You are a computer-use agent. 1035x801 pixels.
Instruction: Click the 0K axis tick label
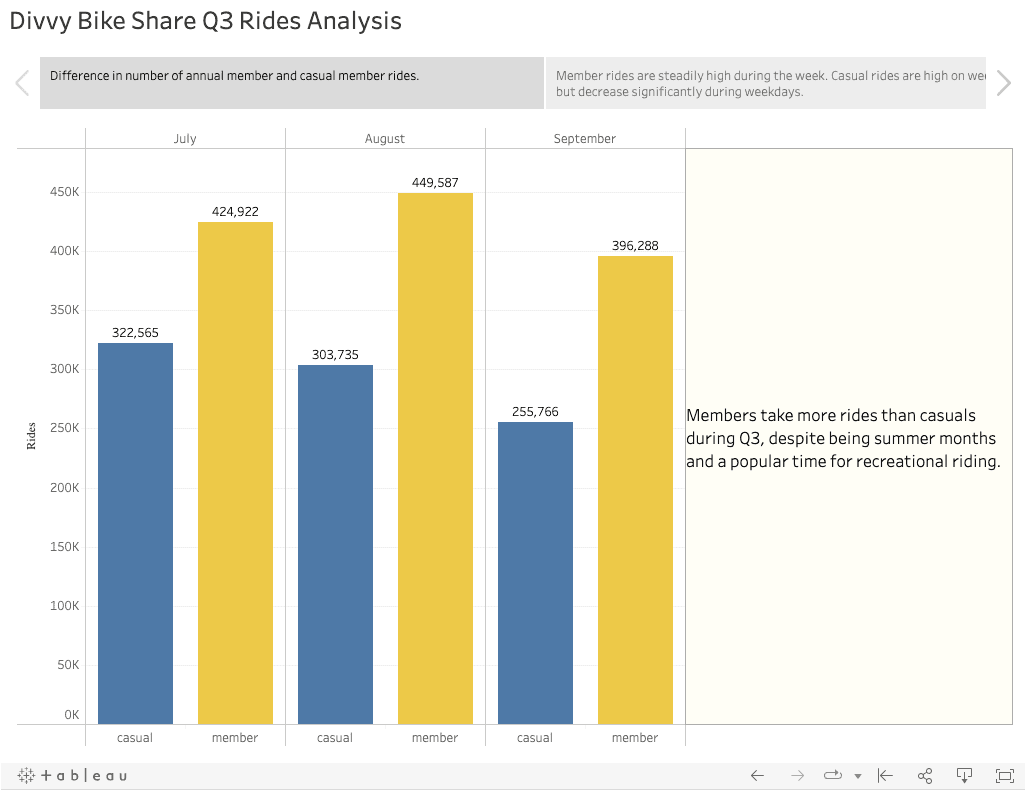[71, 715]
